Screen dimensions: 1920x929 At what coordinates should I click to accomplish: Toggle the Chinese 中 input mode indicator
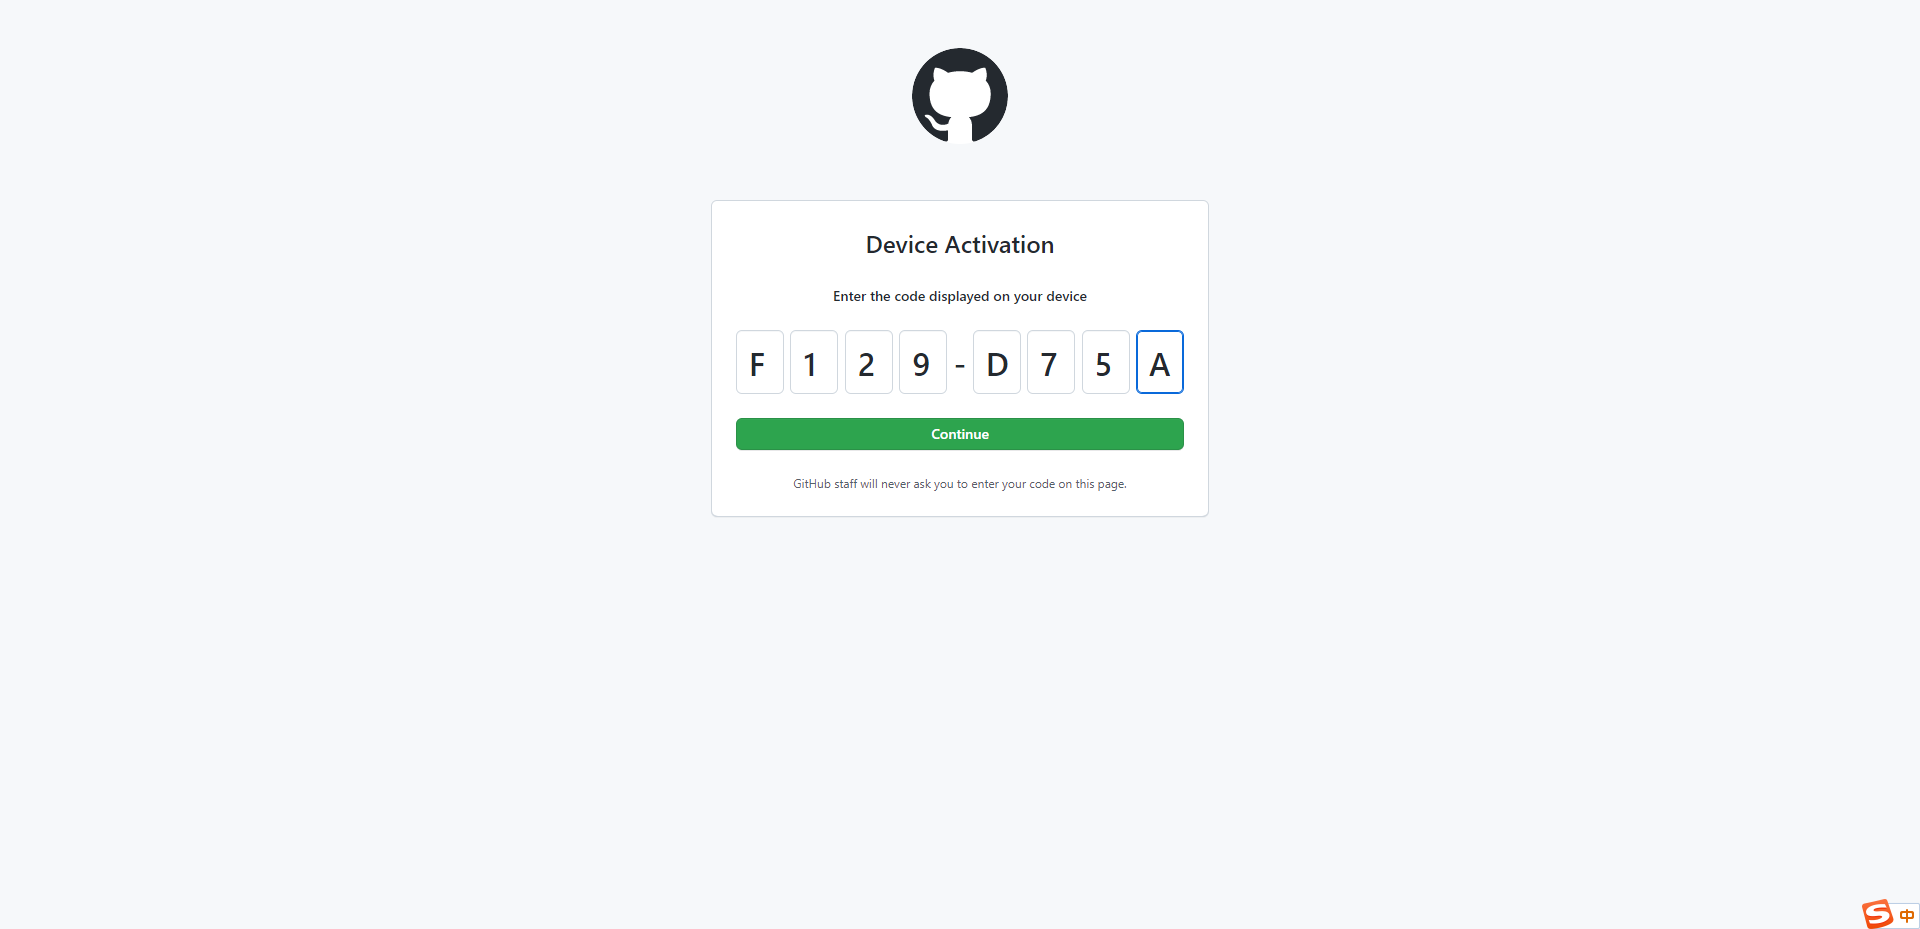(1907, 915)
